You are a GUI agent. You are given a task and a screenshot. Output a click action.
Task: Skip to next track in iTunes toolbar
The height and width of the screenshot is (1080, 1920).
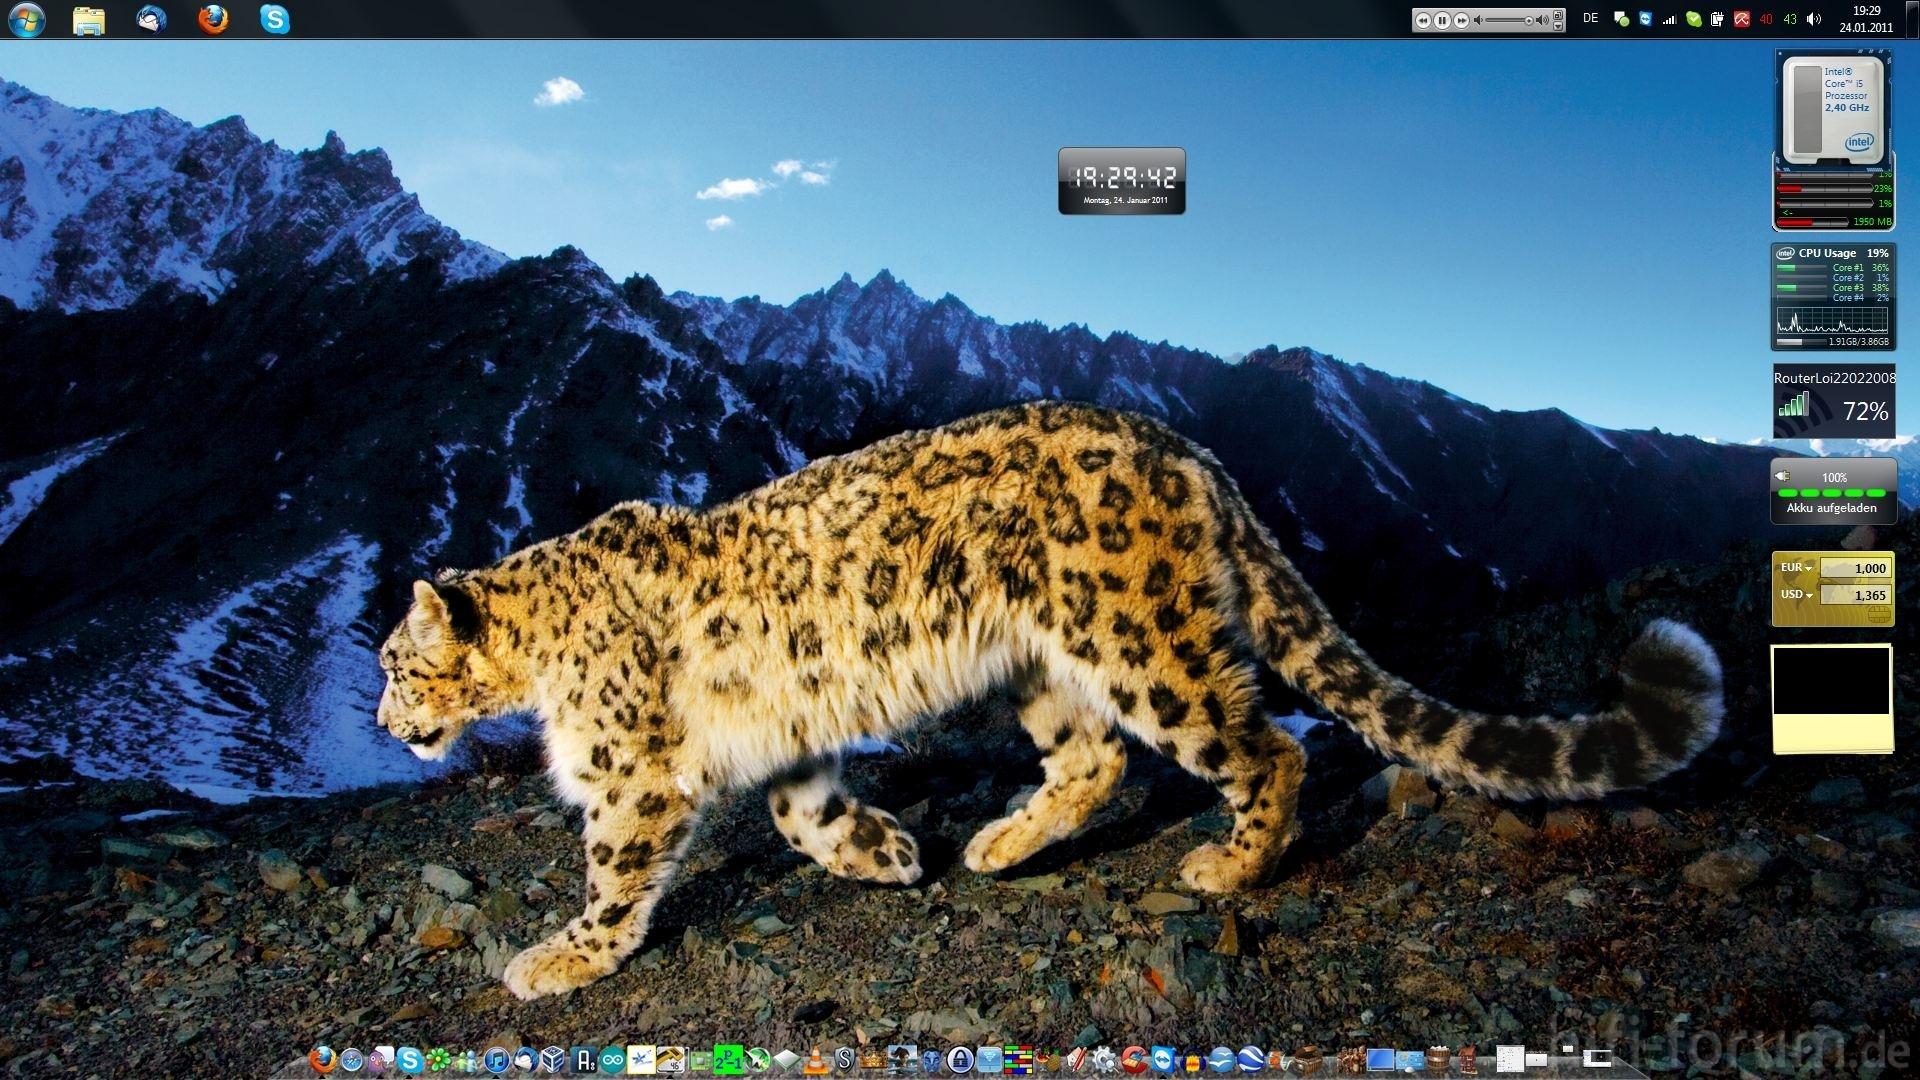pos(1461,20)
